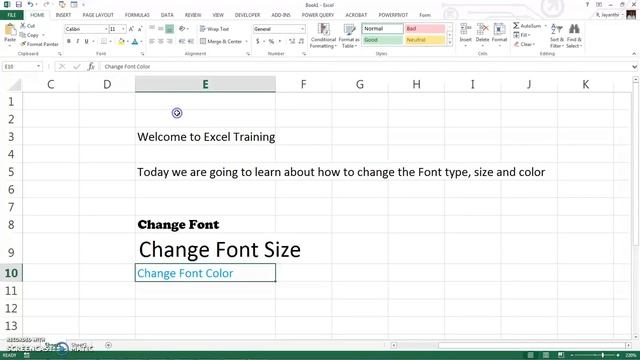
Task: Apply the Font Color A swatch
Action: (x=135, y=41)
